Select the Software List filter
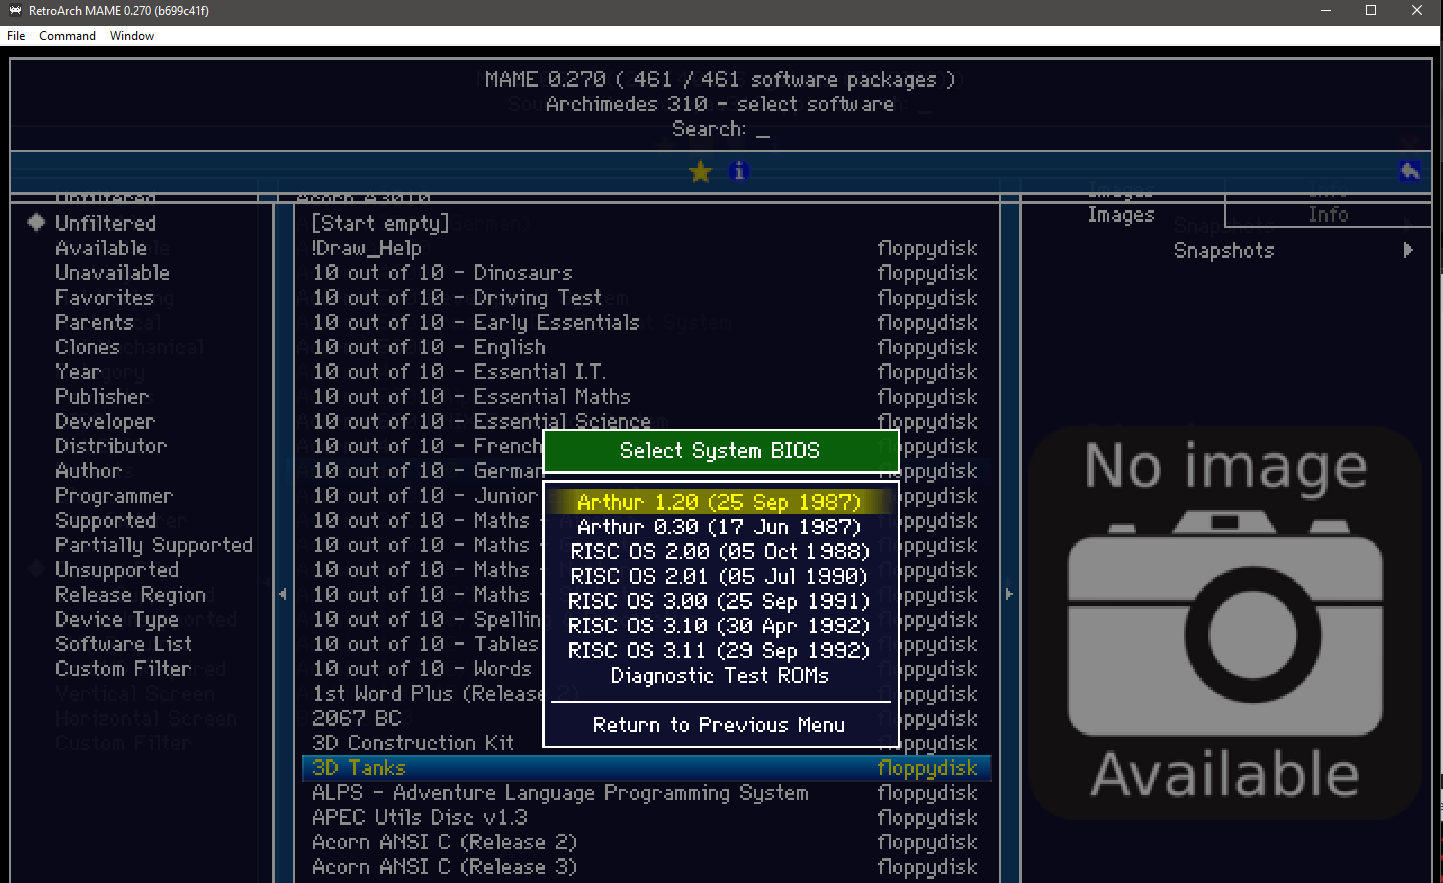The image size is (1443, 883). (x=123, y=644)
